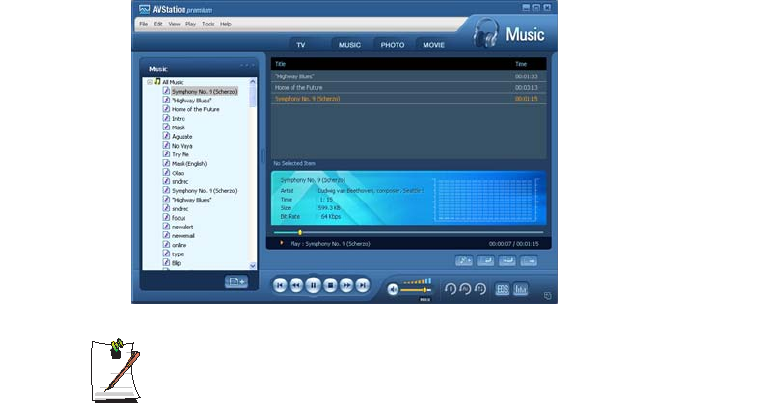Image resolution: width=782 pixels, height=407 pixels.
Task: Select Home of the Future in the music tree
Action: (196, 109)
